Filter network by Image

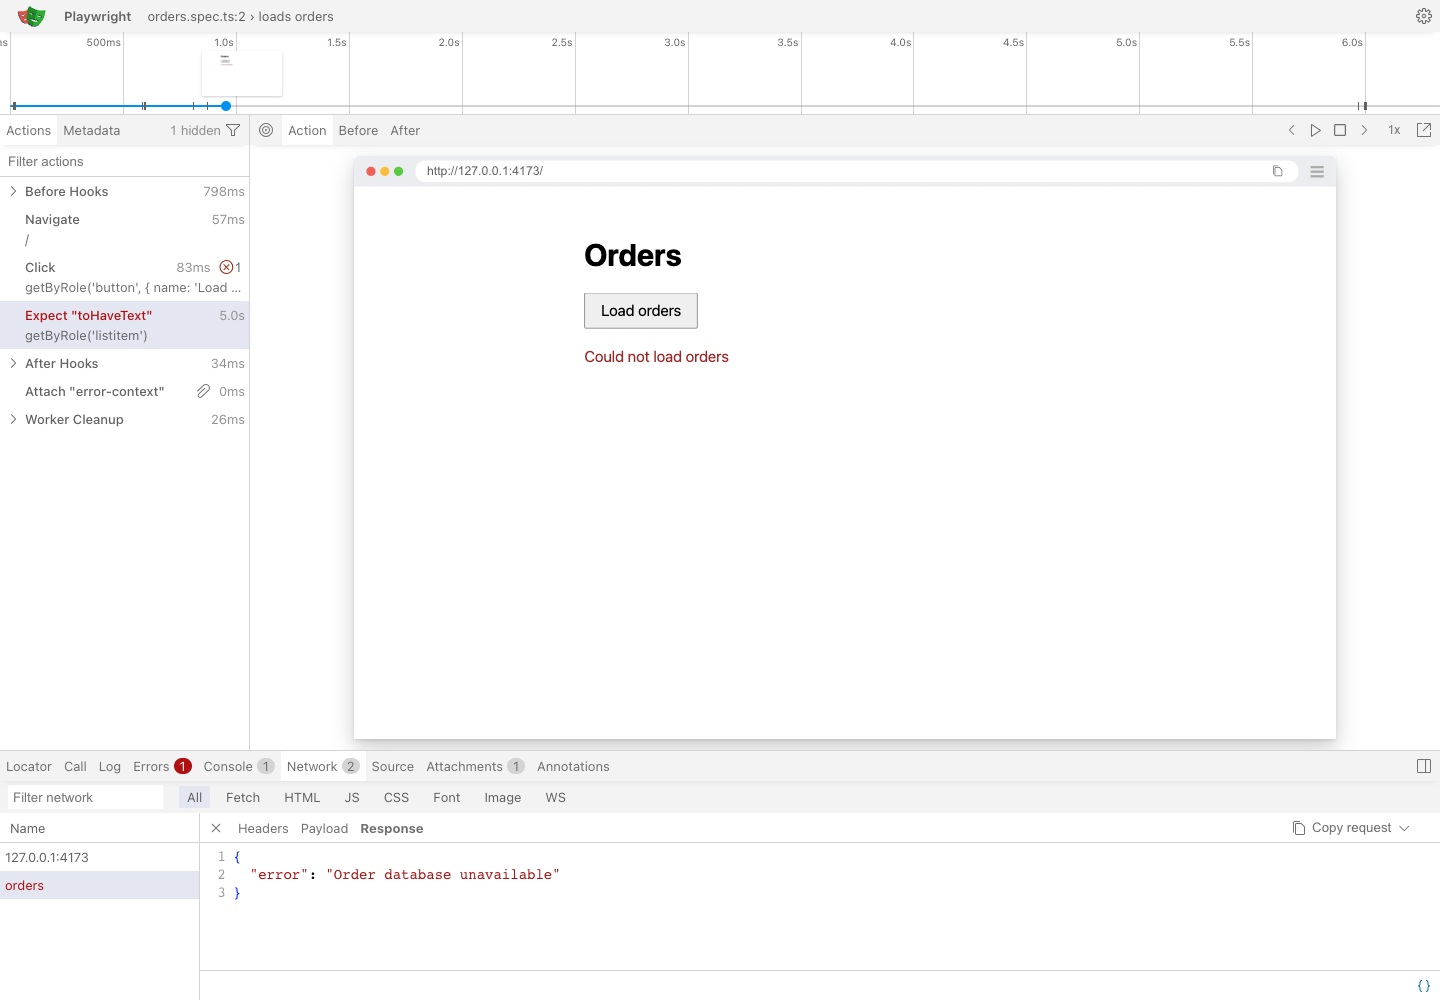point(502,797)
